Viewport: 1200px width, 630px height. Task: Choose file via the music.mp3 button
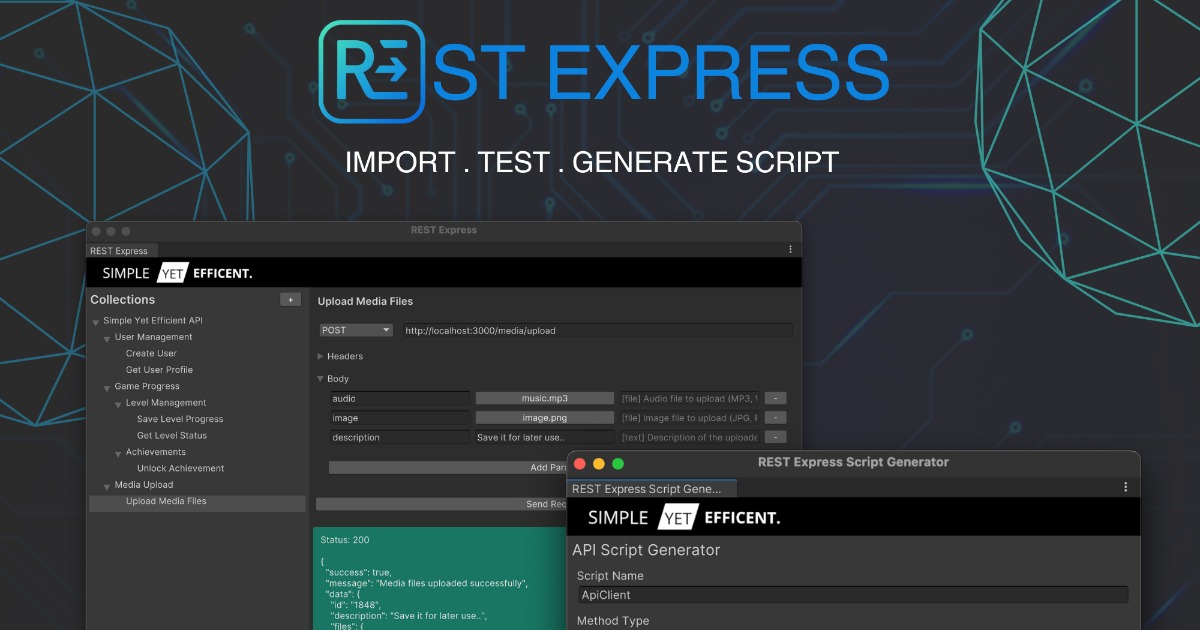545,398
